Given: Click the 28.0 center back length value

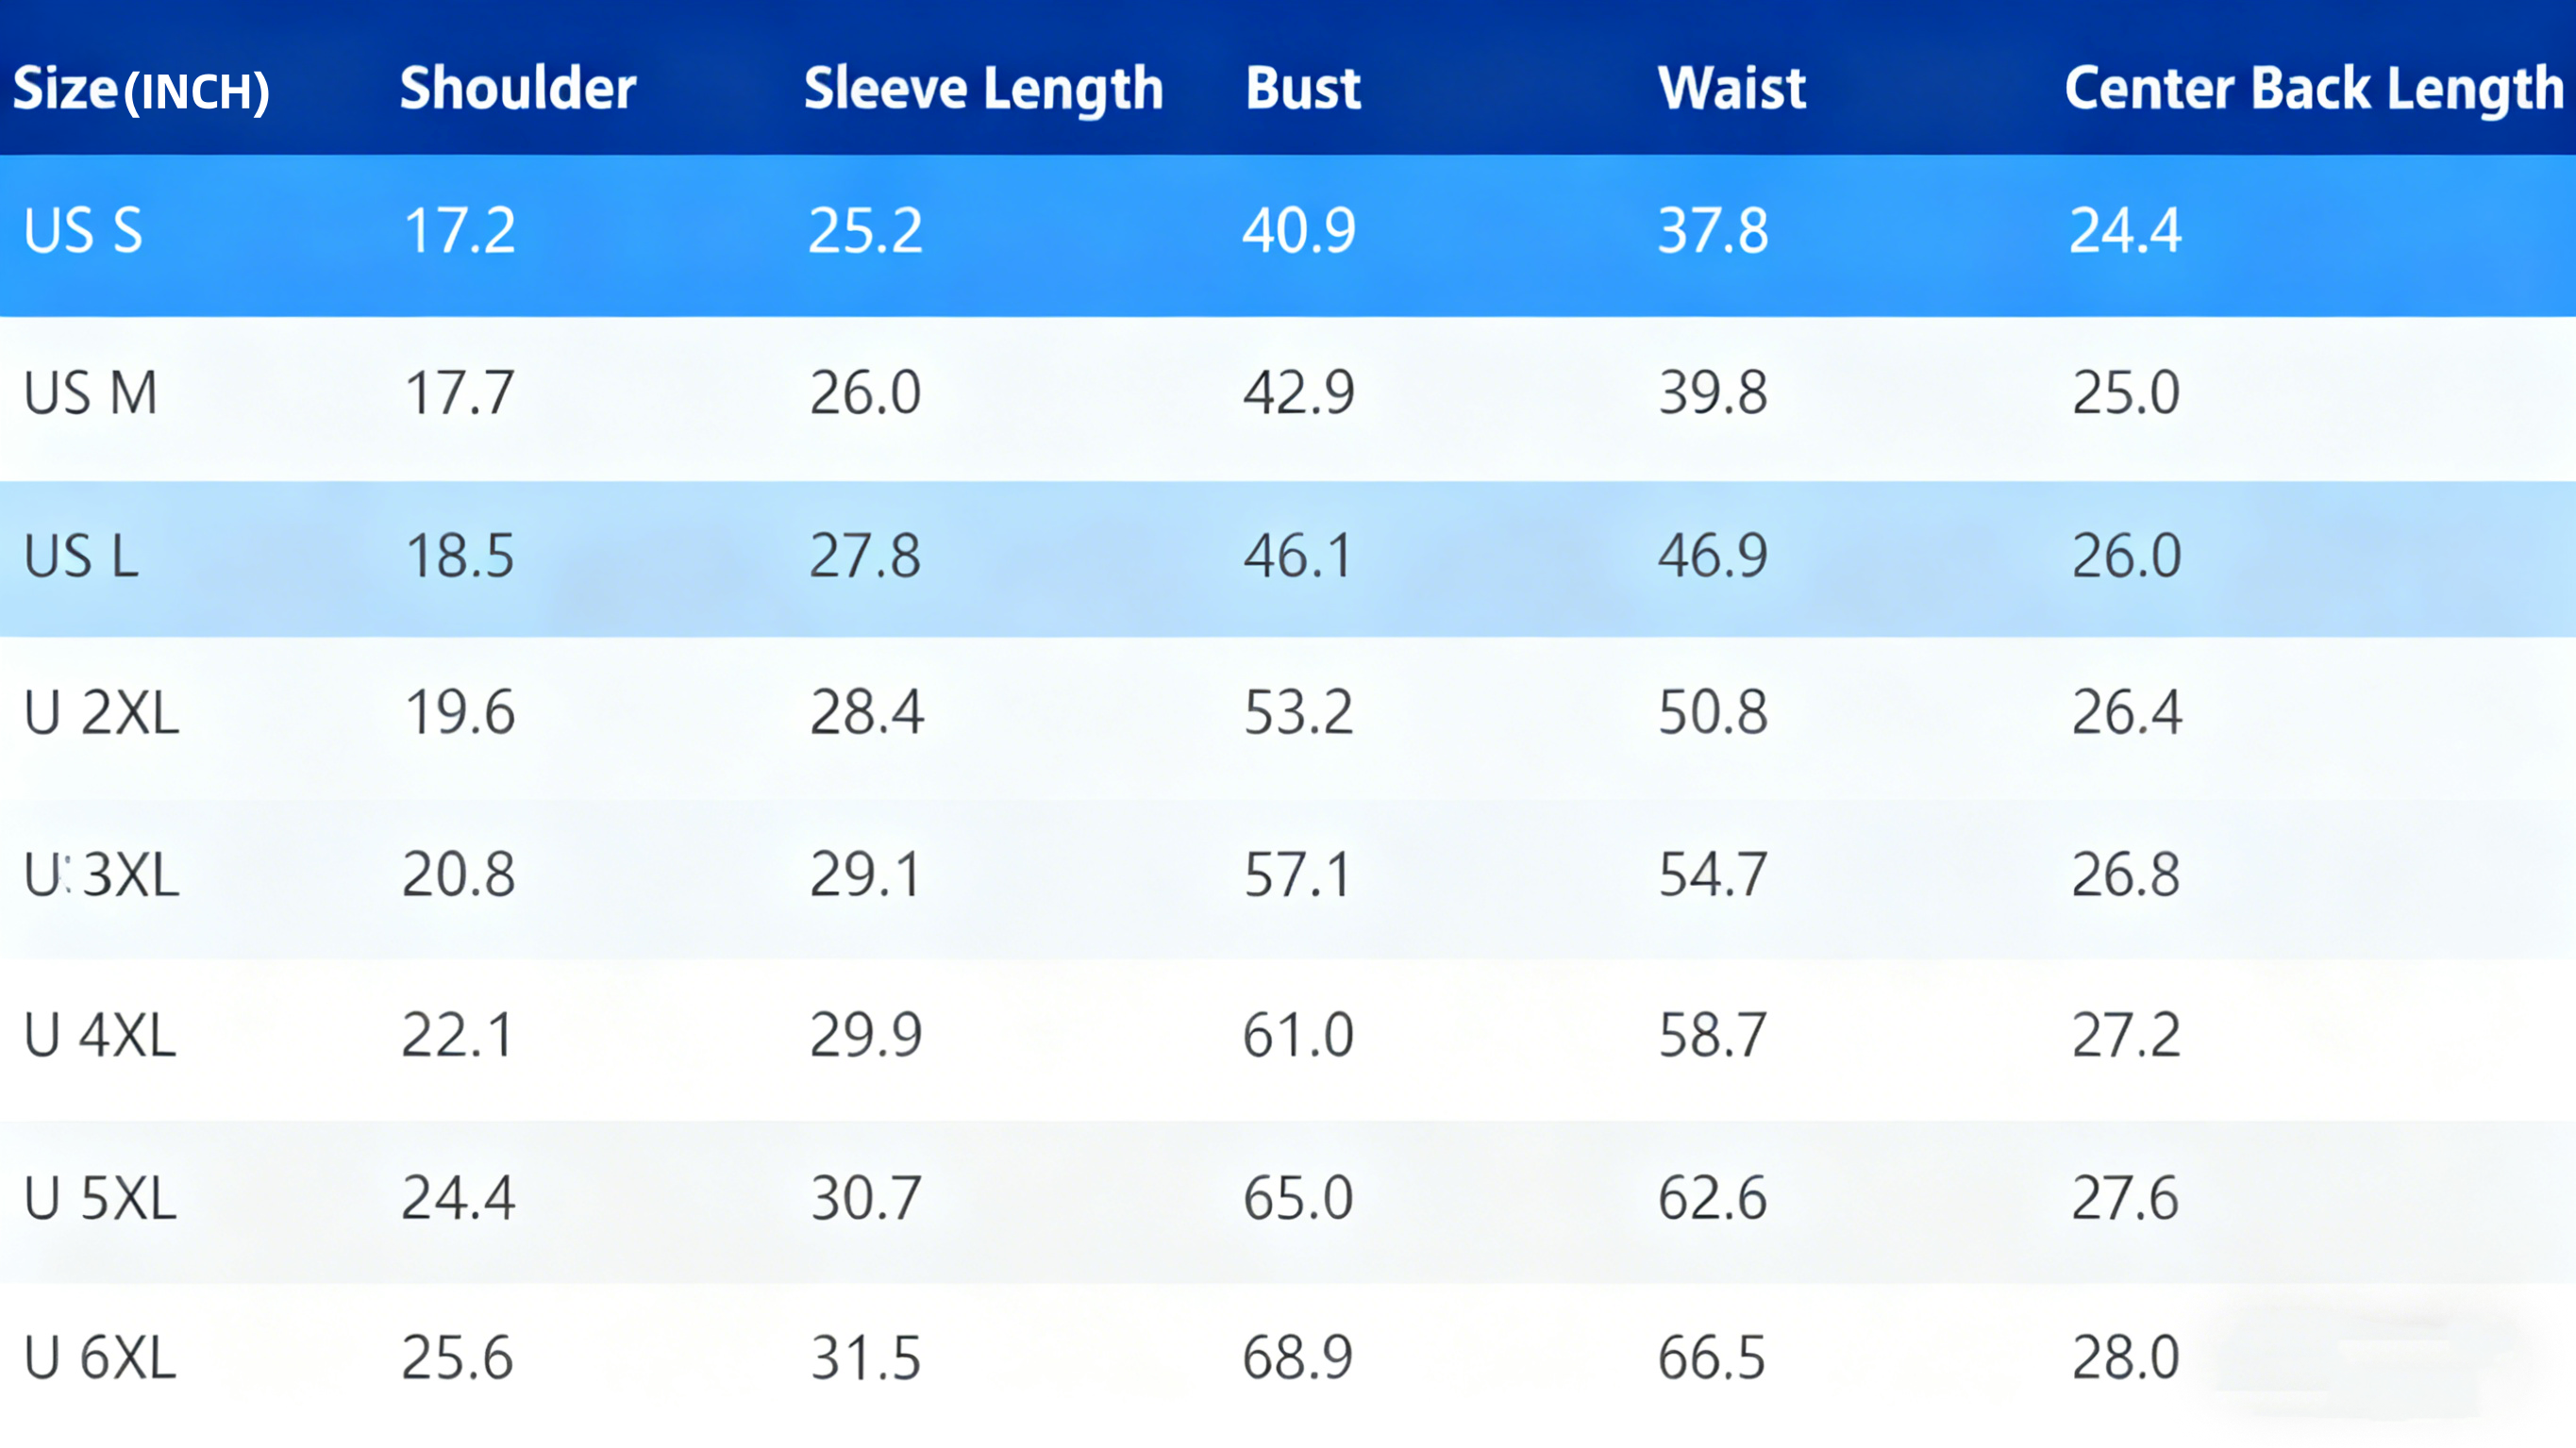Looking at the screenshot, I should (2125, 1358).
